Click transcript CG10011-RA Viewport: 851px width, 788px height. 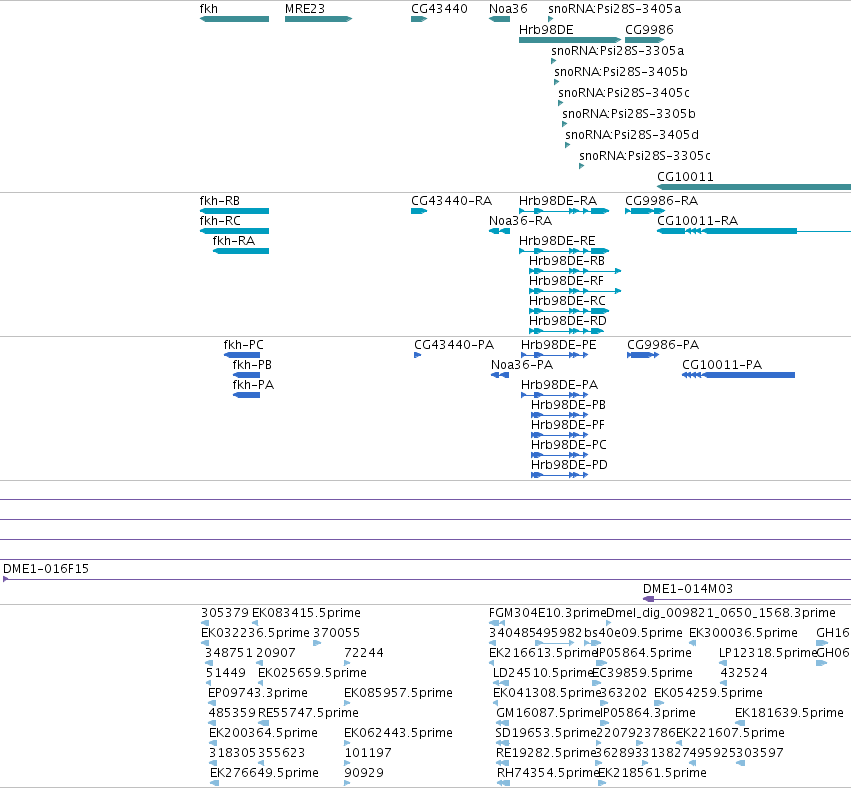[x=754, y=231]
